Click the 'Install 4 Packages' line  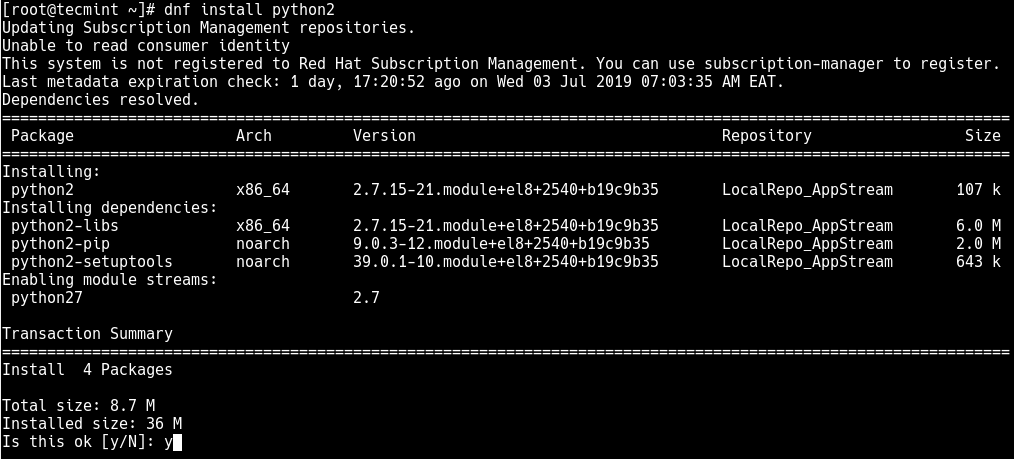coord(87,370)
